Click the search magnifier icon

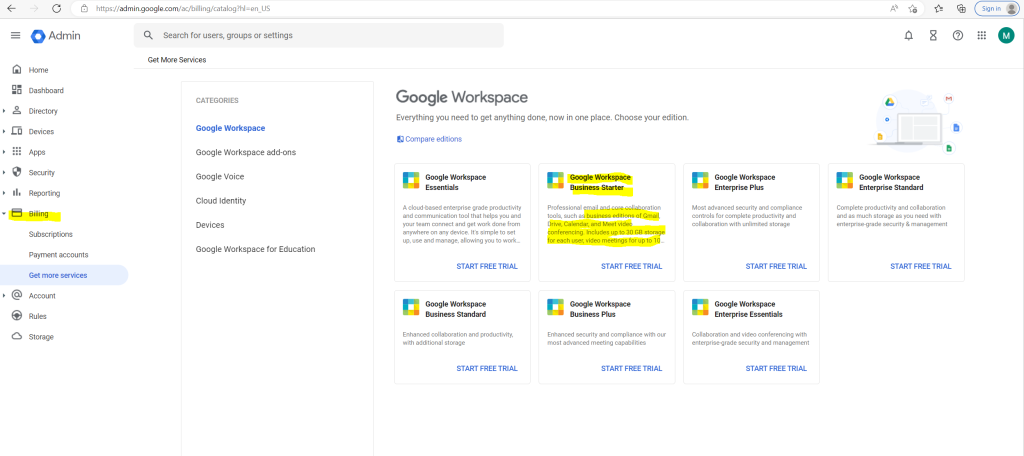pos(148,35)
